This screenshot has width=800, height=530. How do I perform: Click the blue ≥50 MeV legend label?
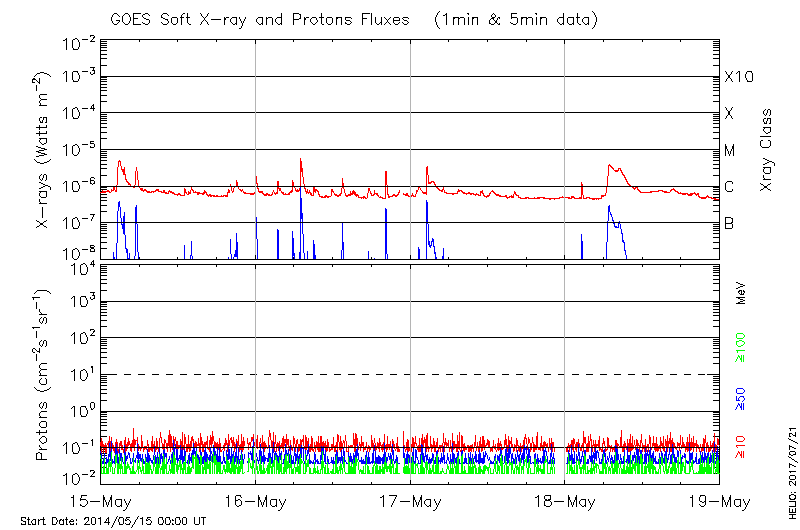[741, 397]
